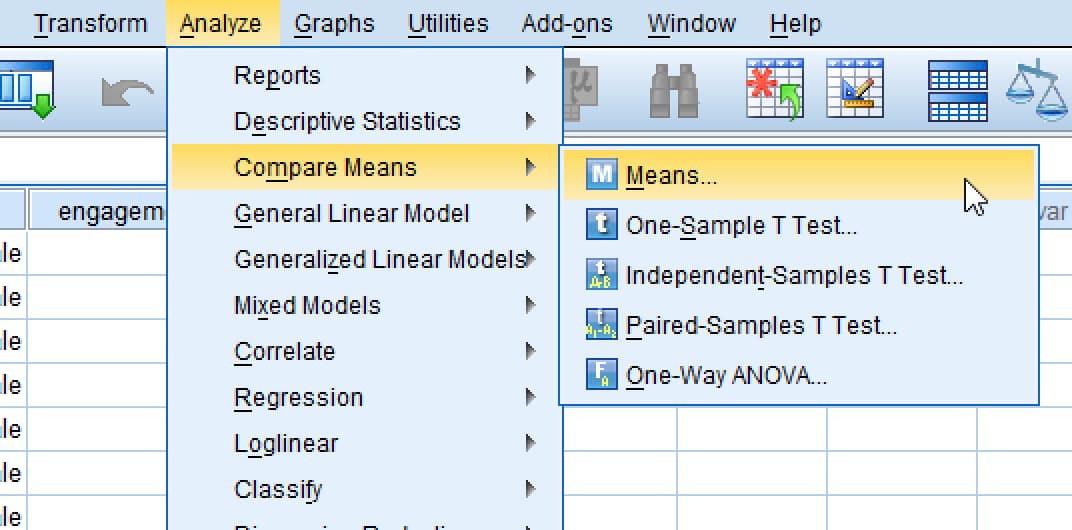Screen dimensions: 1072x530
Task: Click the Split File toolbar icon
Action: pyautogui.click(x=957, y=91)
